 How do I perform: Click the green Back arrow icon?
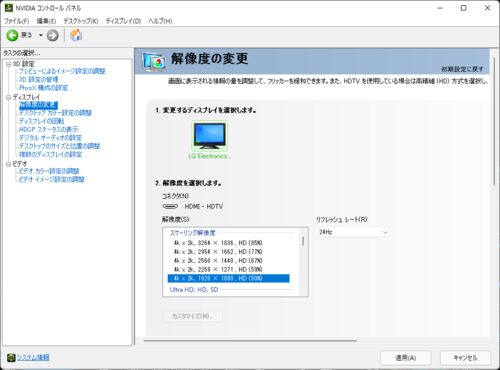coord(12,35)
